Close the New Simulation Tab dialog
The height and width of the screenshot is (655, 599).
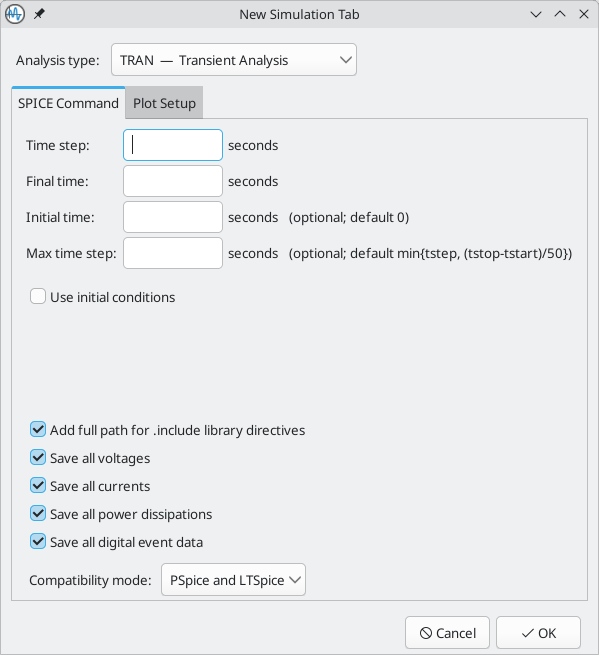pyautogui.click(x=584, y=14)
